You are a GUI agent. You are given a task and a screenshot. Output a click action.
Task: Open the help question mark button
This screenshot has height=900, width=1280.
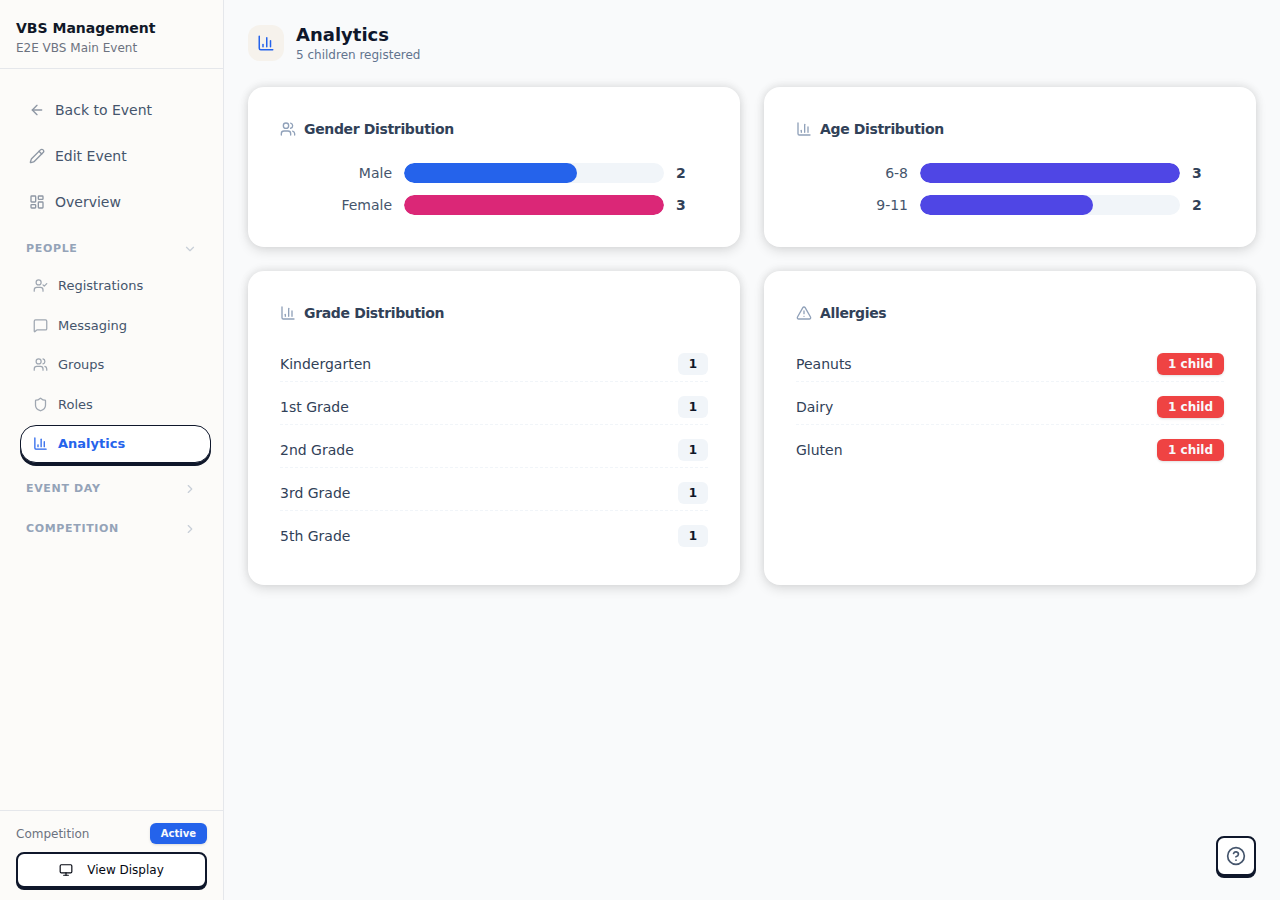tap(1235, 857)
